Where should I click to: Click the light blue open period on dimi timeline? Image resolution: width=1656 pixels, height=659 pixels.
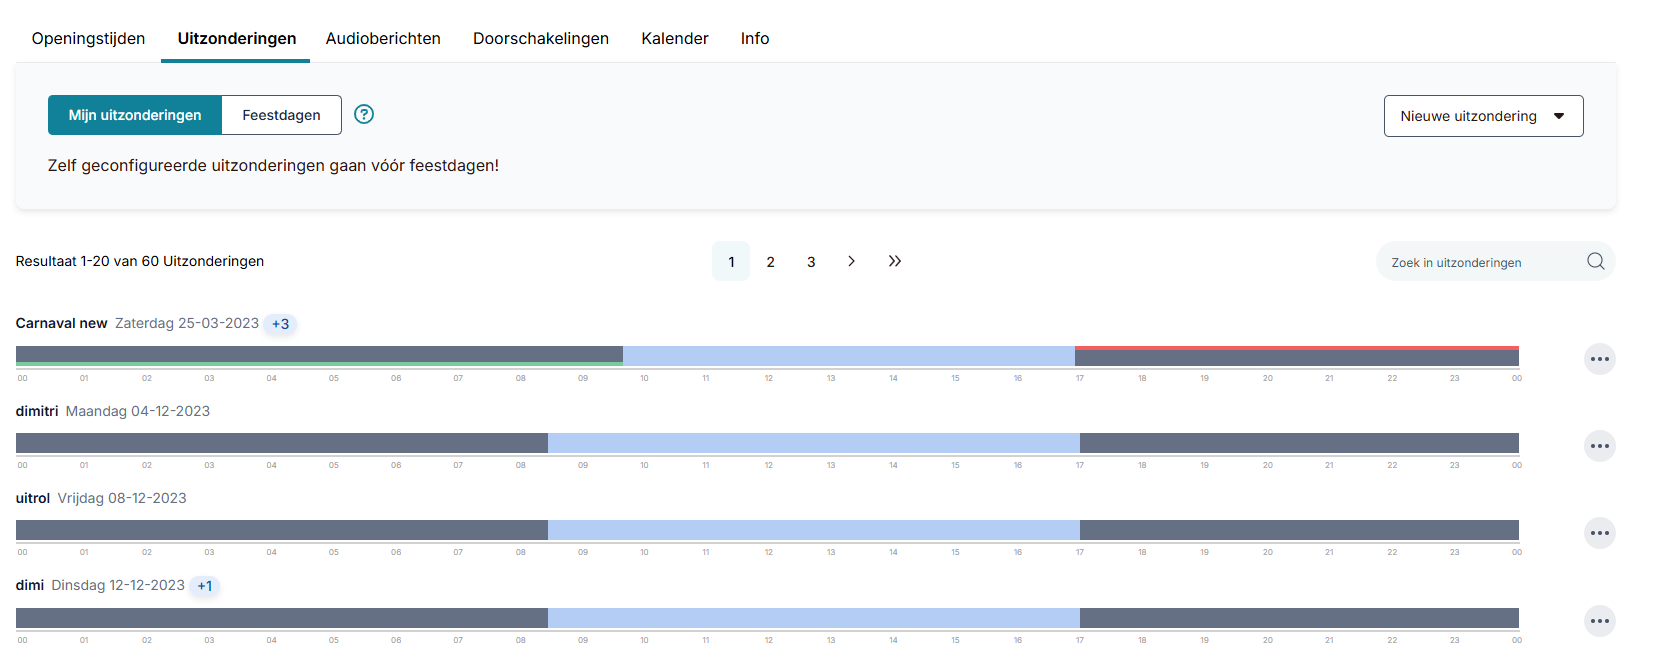pyautogui.click(x=814, y=618)
